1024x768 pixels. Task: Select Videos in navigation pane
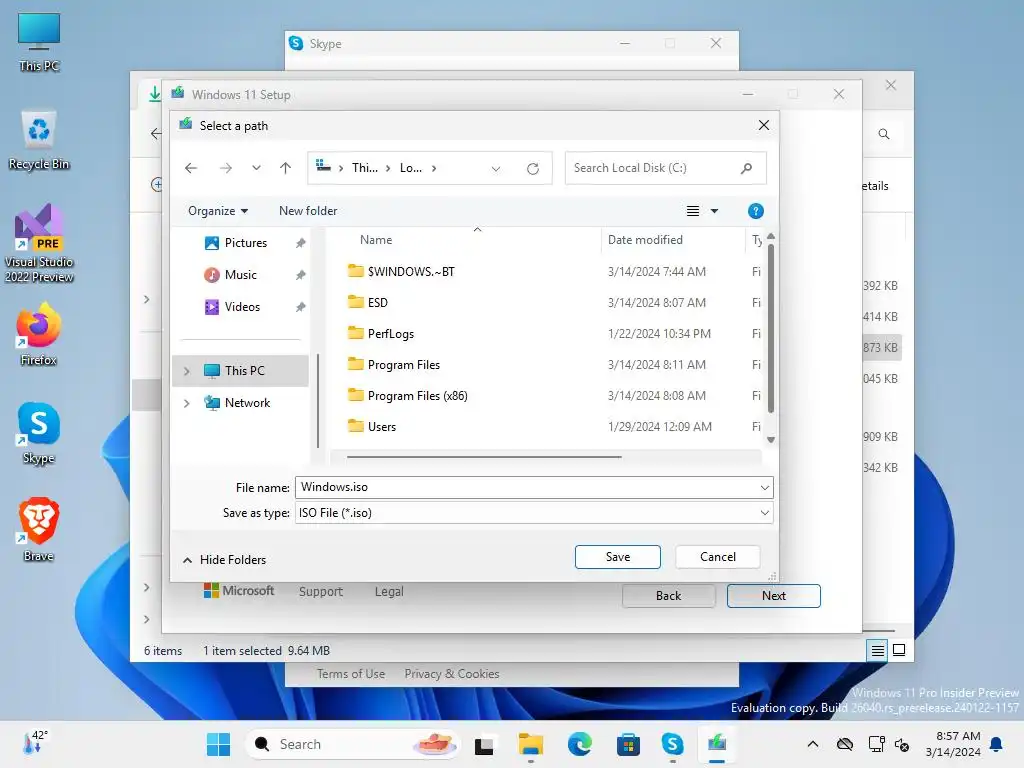click(x=242, y=307)
